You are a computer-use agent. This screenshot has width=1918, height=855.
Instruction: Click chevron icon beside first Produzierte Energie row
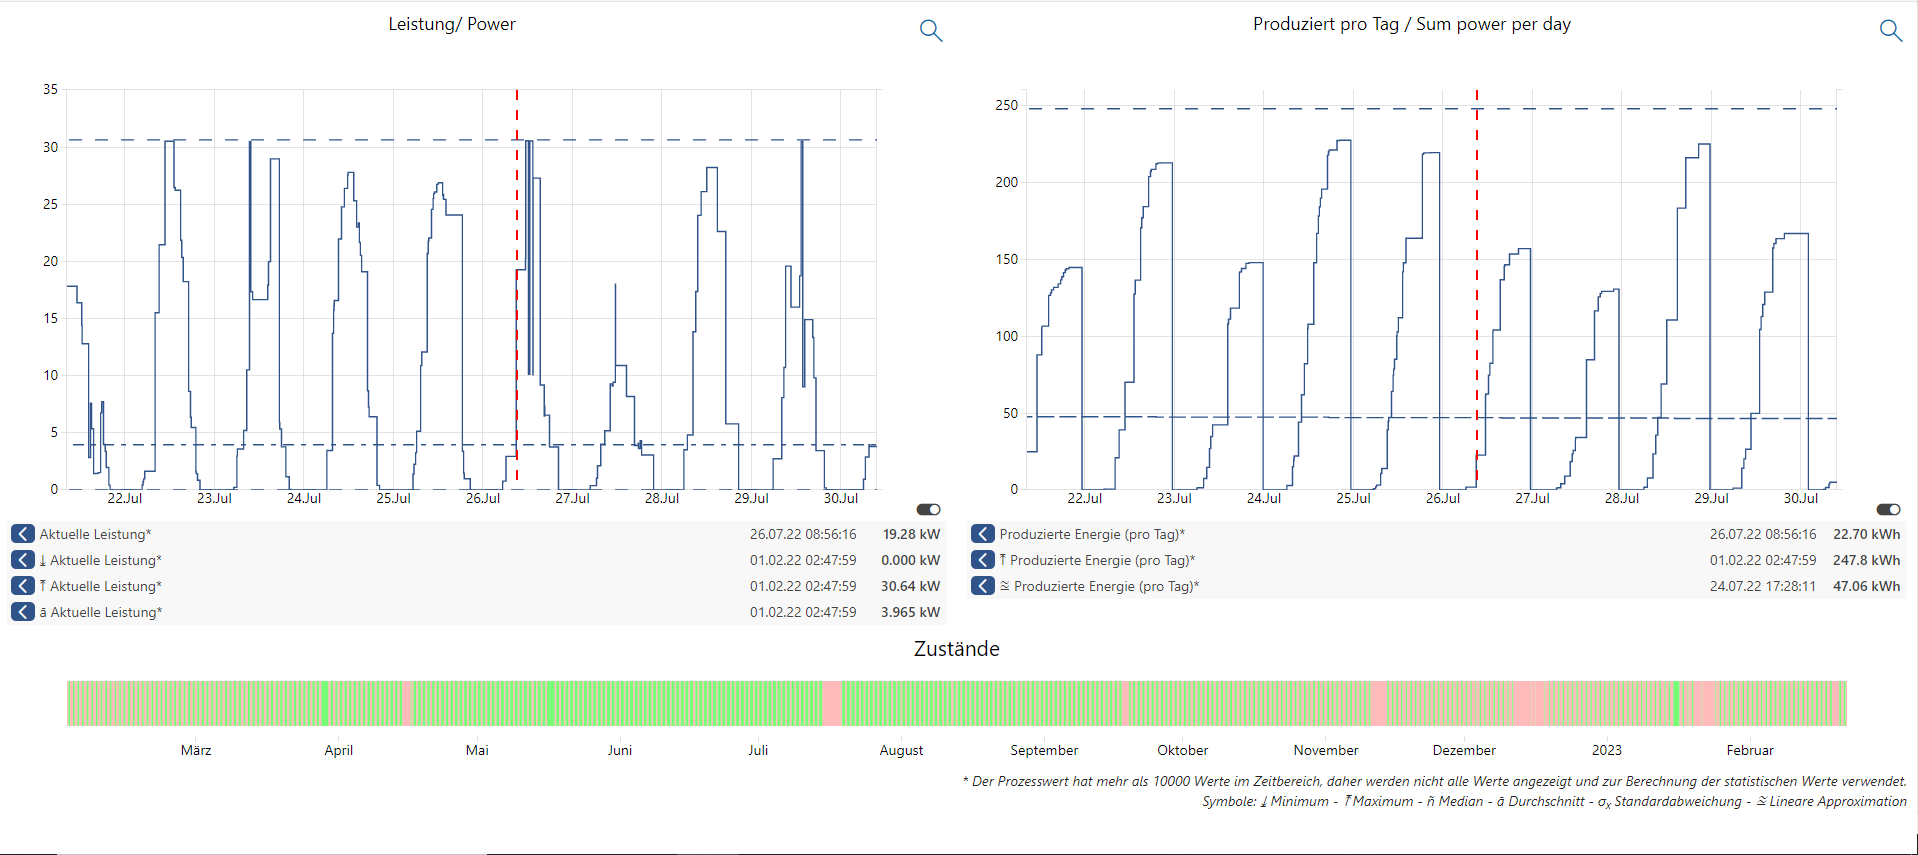(x=982, y=534)
